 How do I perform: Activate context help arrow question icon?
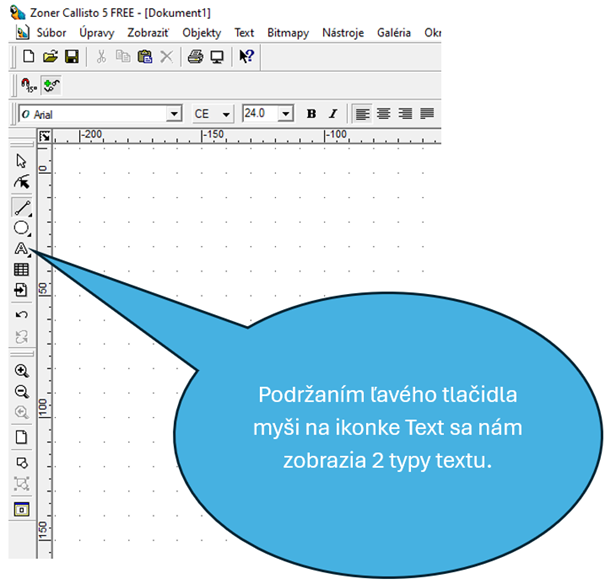pyautogui.click(x=247, y=56)
